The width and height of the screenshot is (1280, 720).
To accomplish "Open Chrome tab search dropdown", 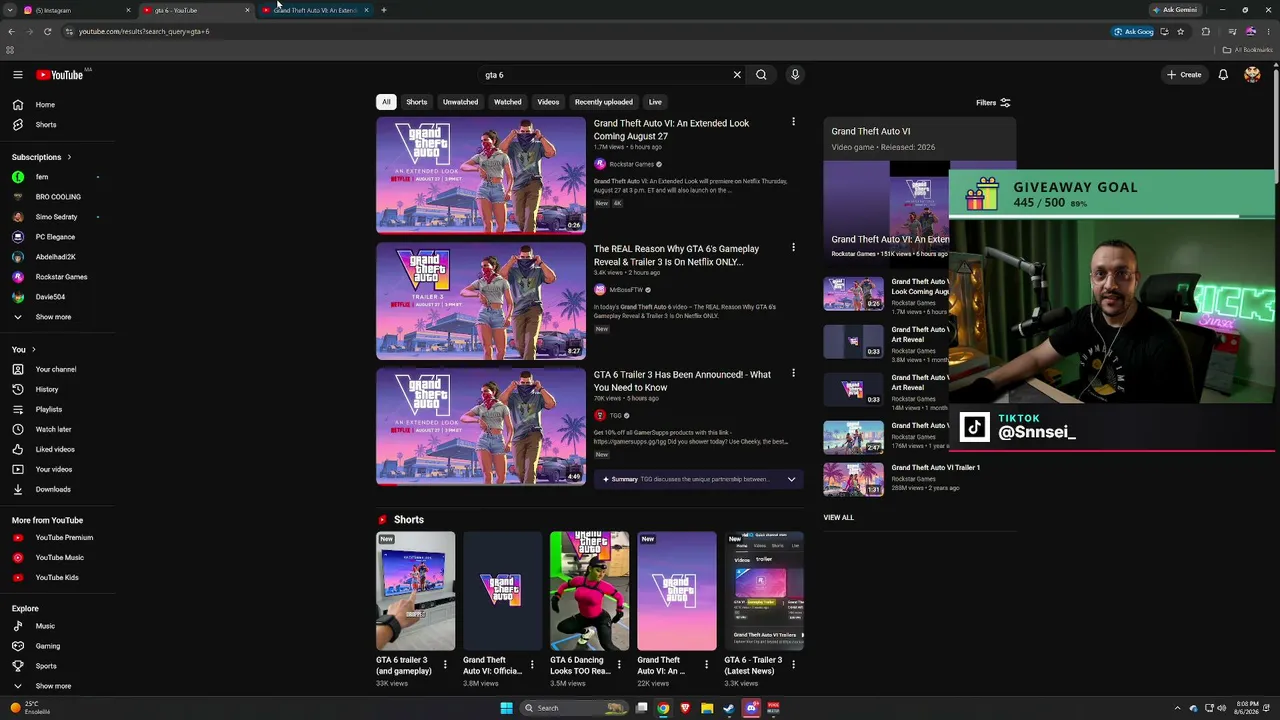I will (x=10, y=10).
